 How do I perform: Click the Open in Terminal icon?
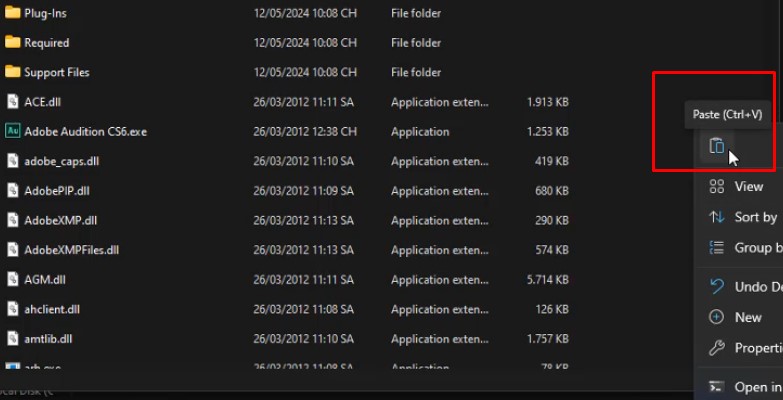click(x=716, y=387)
